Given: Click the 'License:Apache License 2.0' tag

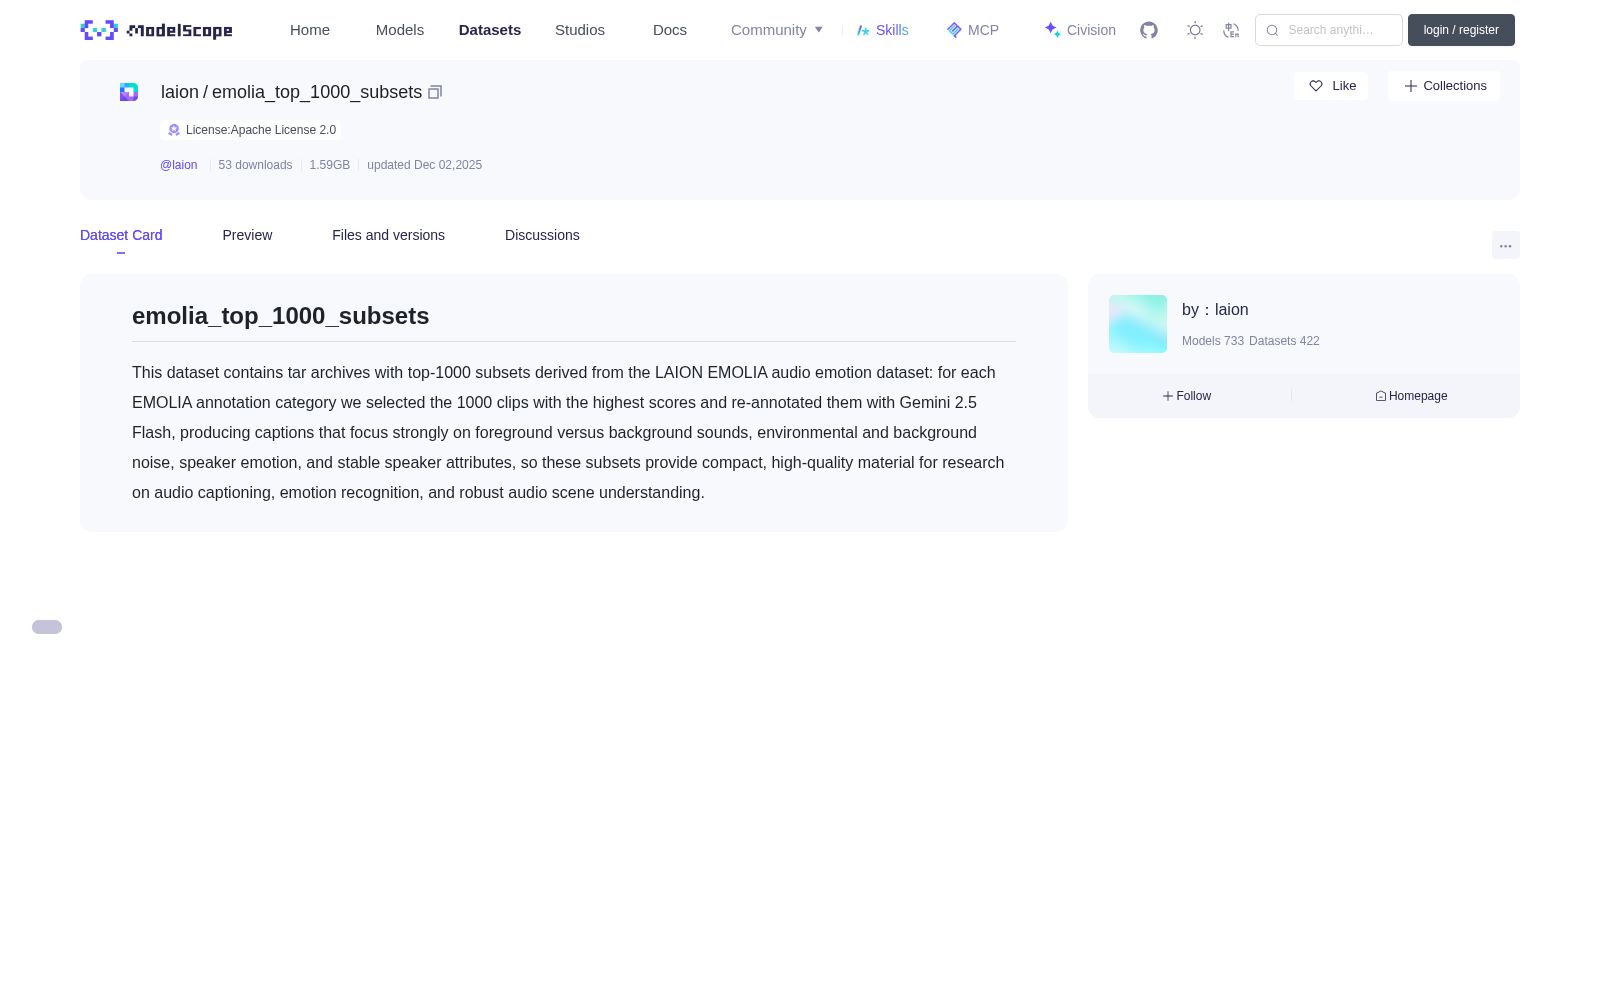Looking at the screenshot, I should pos(251,130).
